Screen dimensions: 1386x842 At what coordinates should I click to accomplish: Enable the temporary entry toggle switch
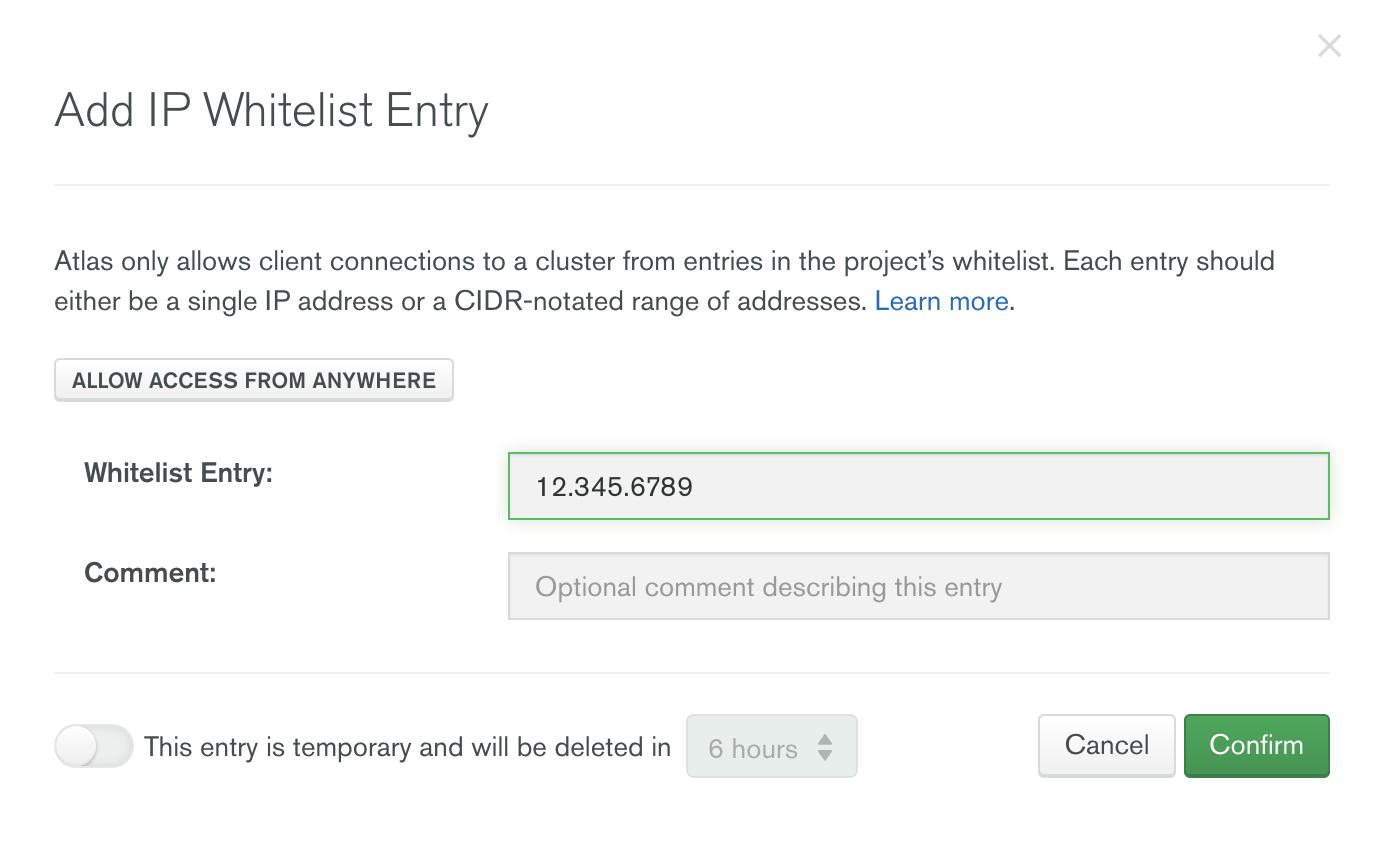pos(93,746)
